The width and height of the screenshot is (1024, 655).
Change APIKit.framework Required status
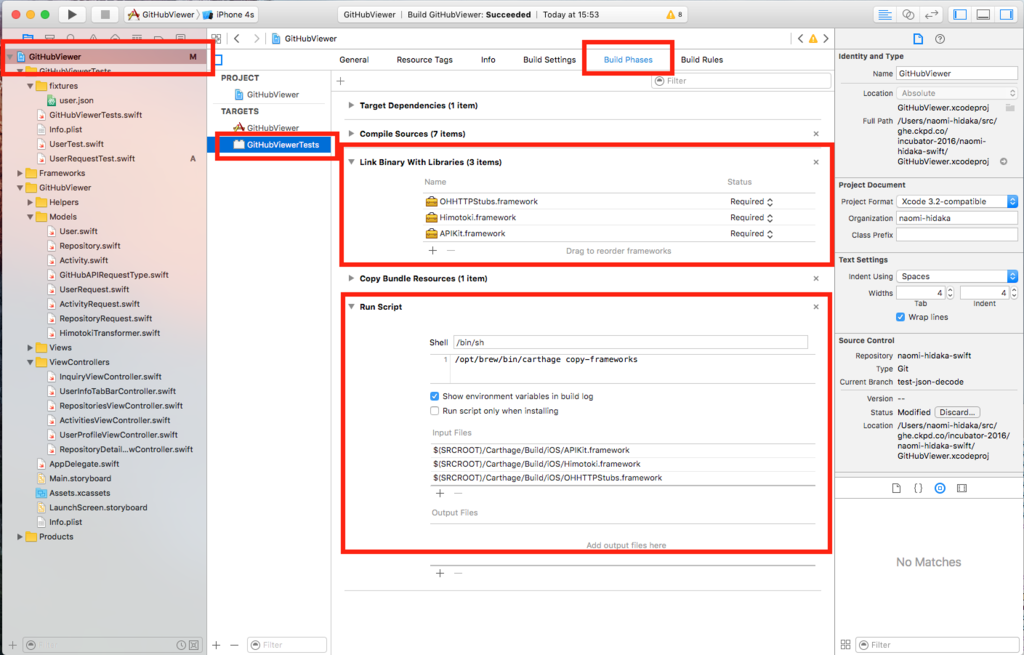click(x=751, y=233)
